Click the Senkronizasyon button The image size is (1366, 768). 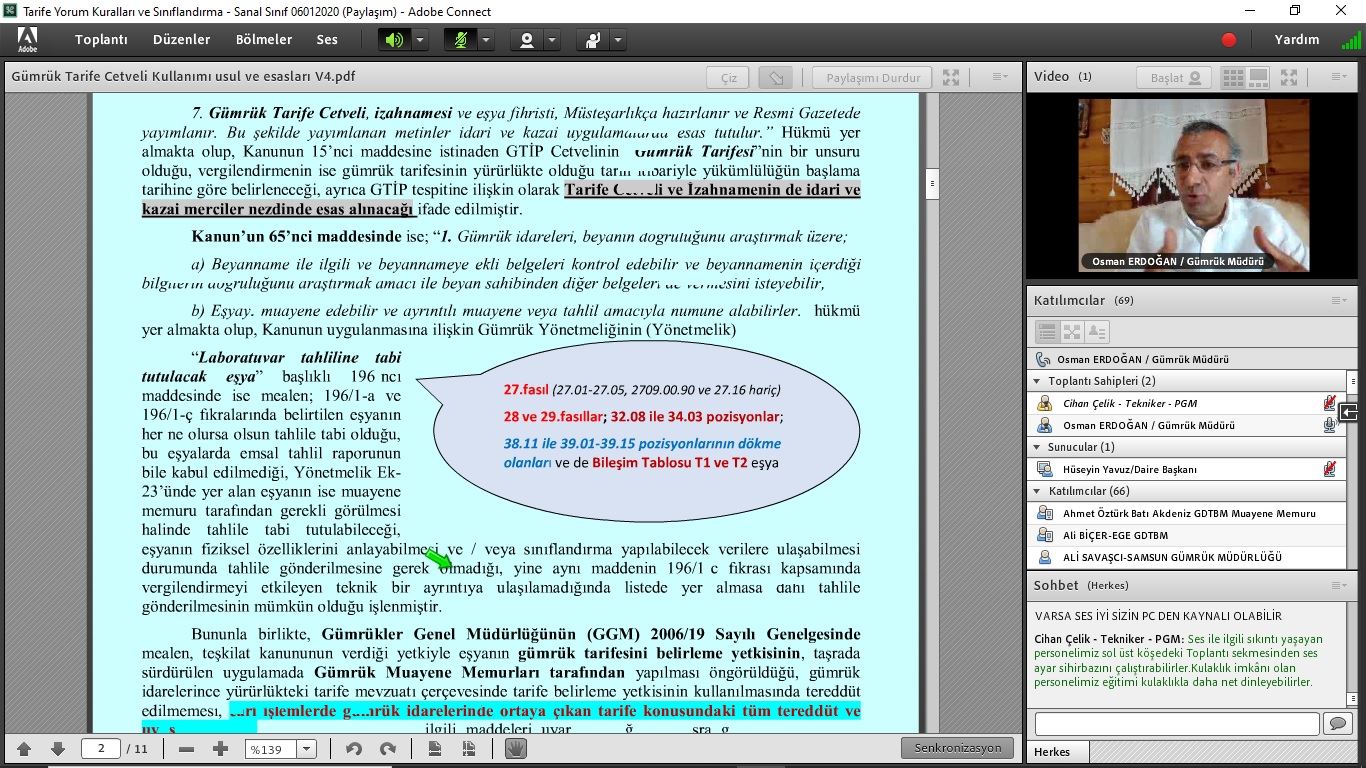pyautogui.click(x=957, y=748)
